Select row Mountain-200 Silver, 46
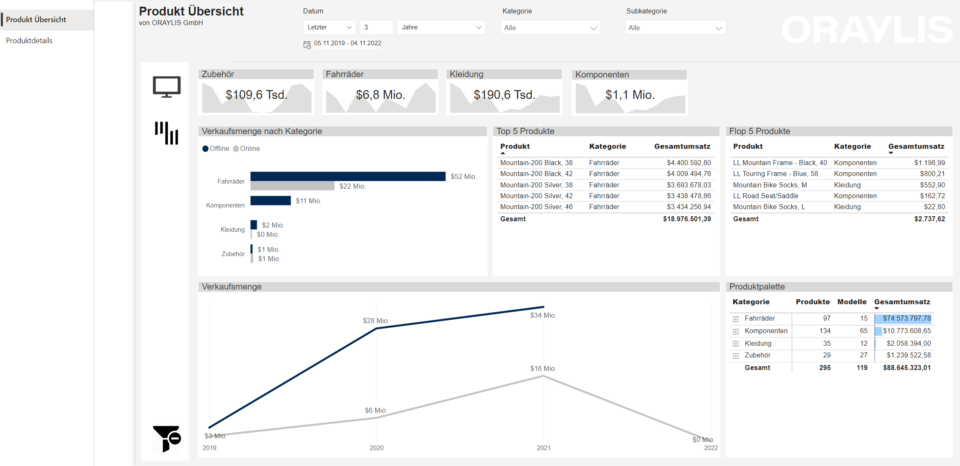The height and width of the screenshot is (466, 960). 606,207
